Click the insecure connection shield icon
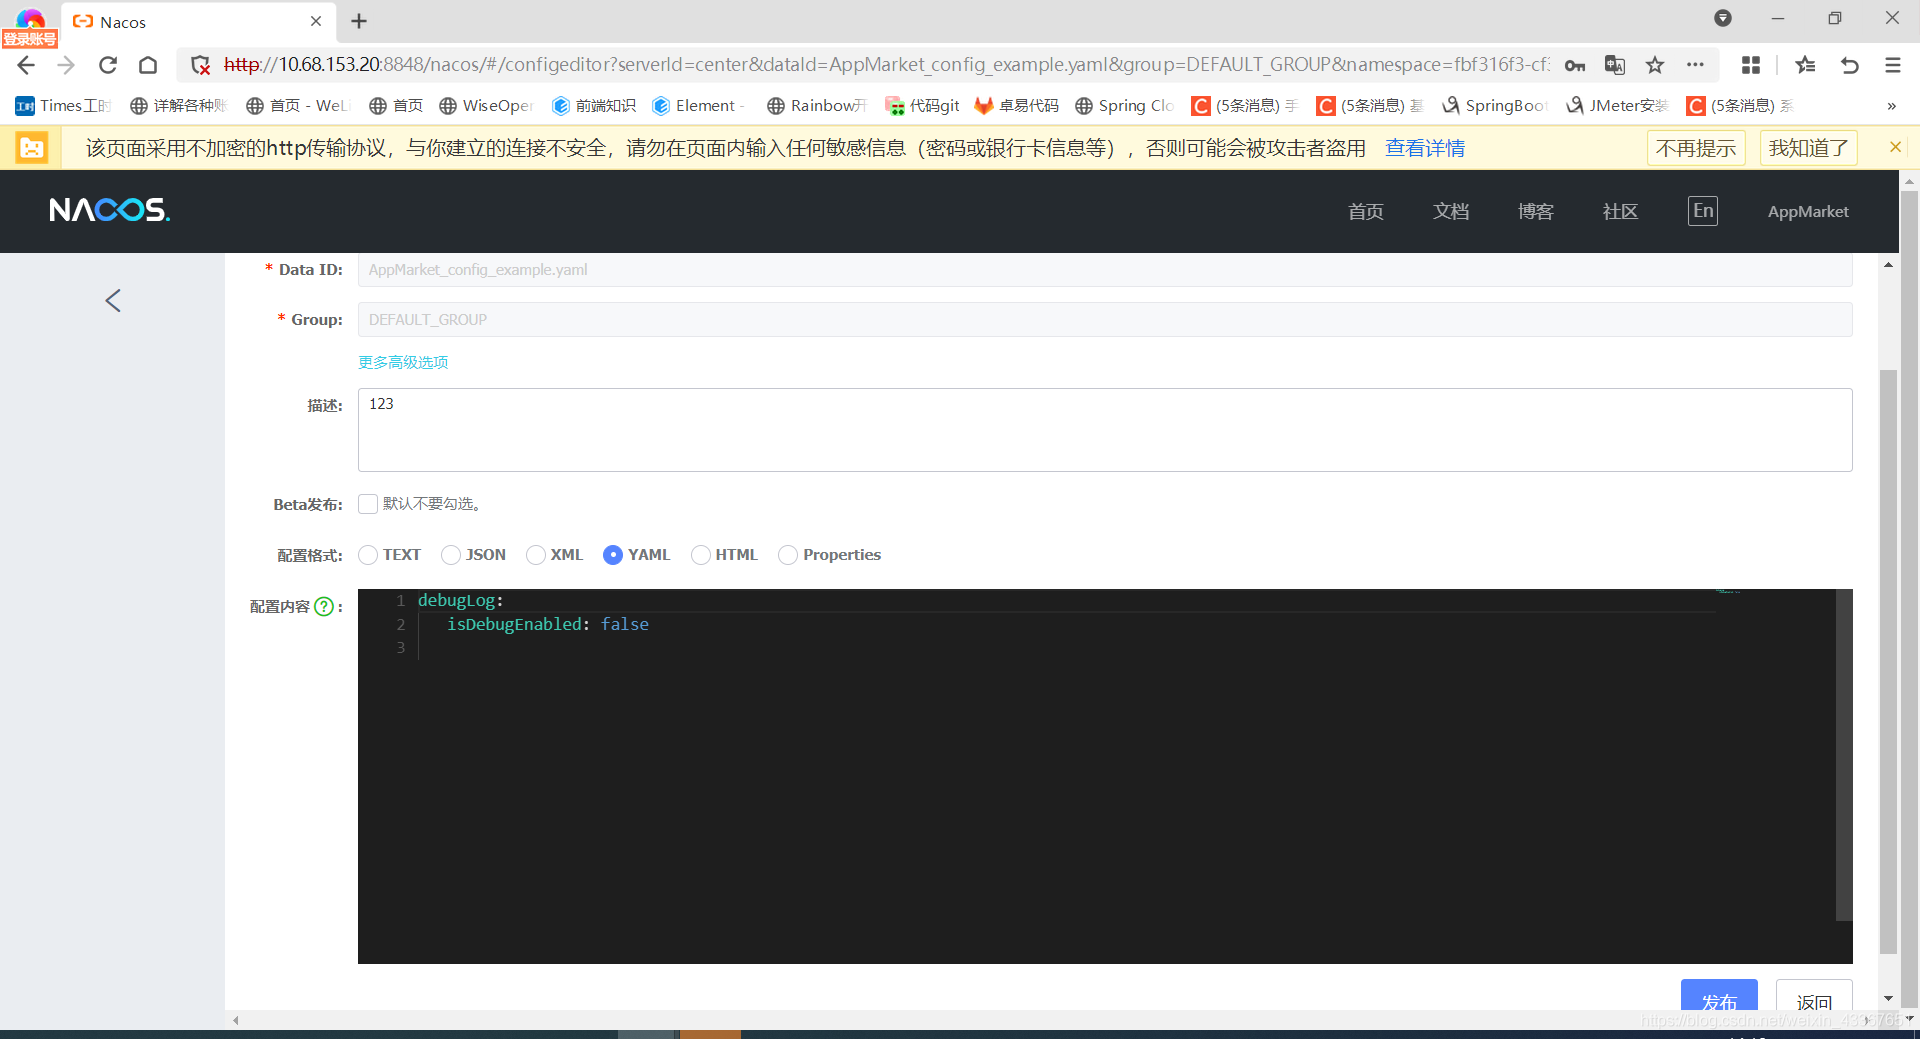 (x=201, y=65)
